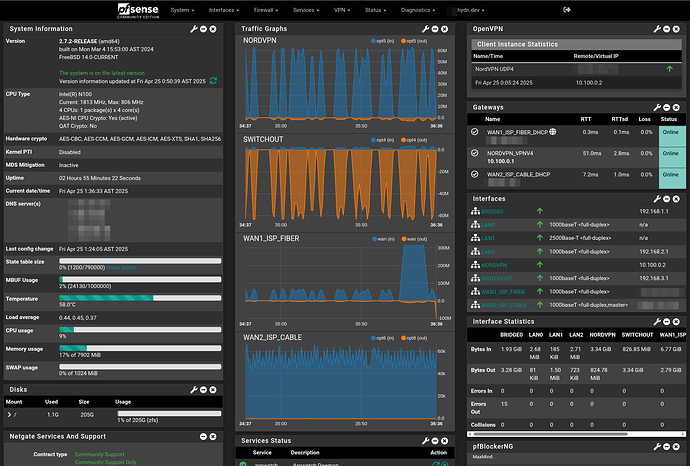Open Gateways widget settings wrench

(x=657, y=107)
